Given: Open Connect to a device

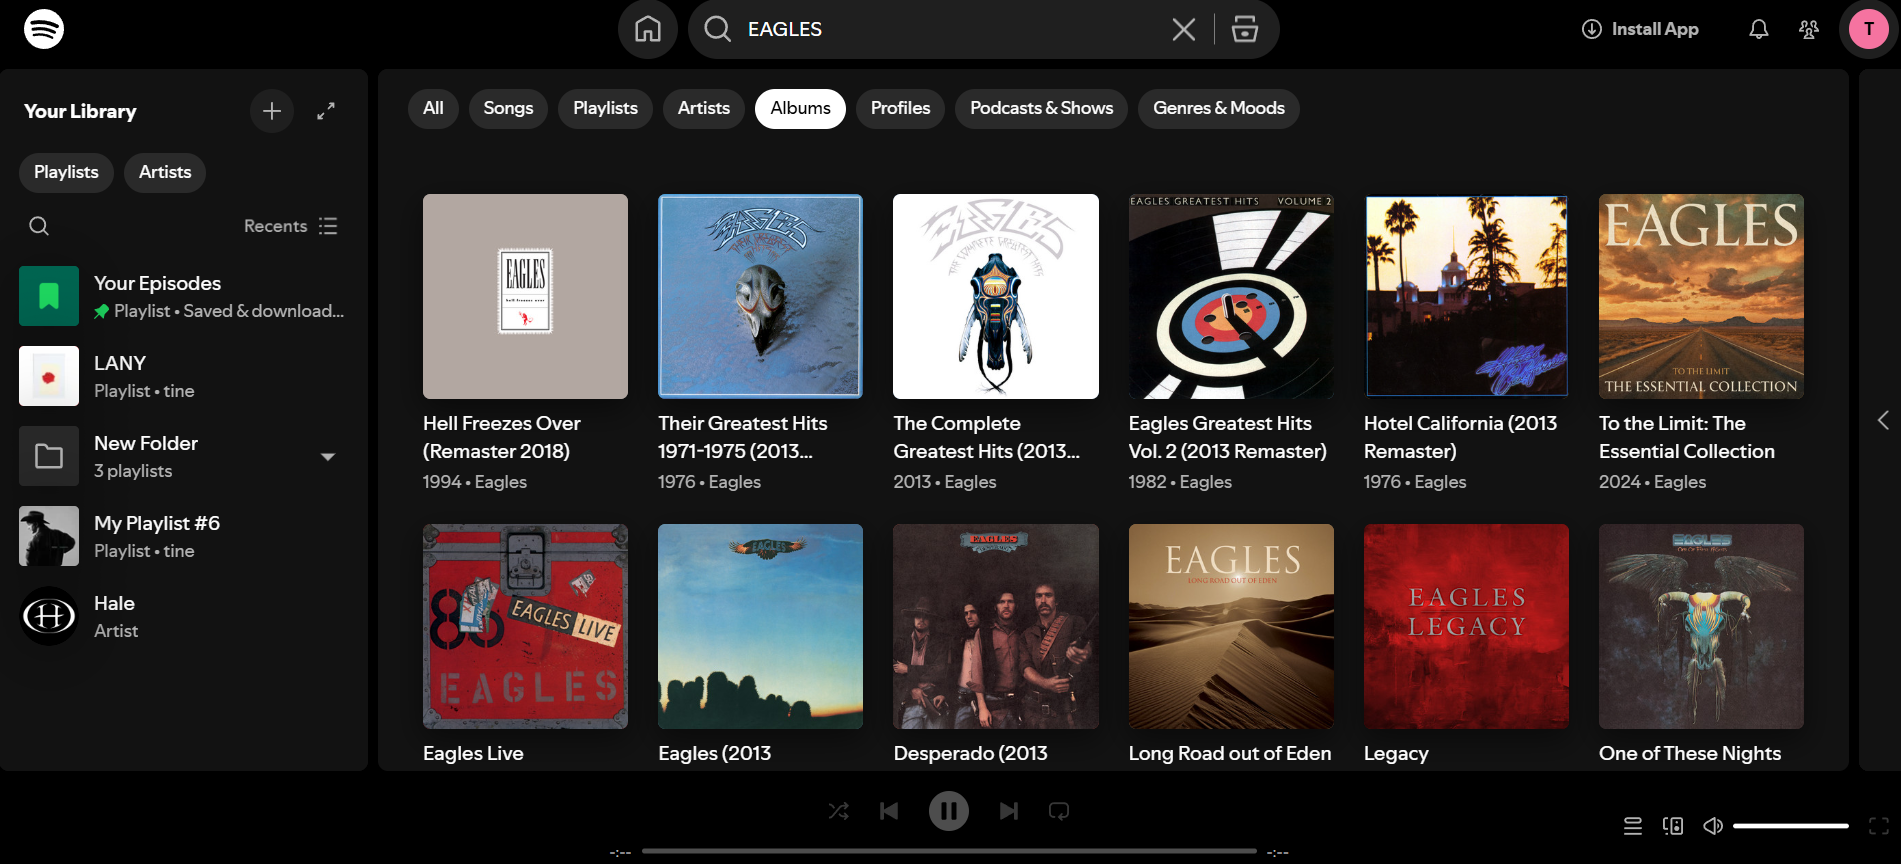Looking at the screenshot, I should point(1673,826).
